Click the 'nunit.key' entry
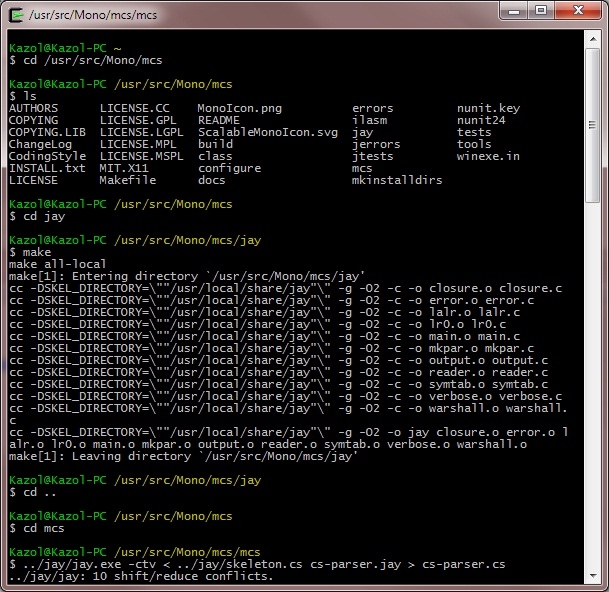 (488, 108)
